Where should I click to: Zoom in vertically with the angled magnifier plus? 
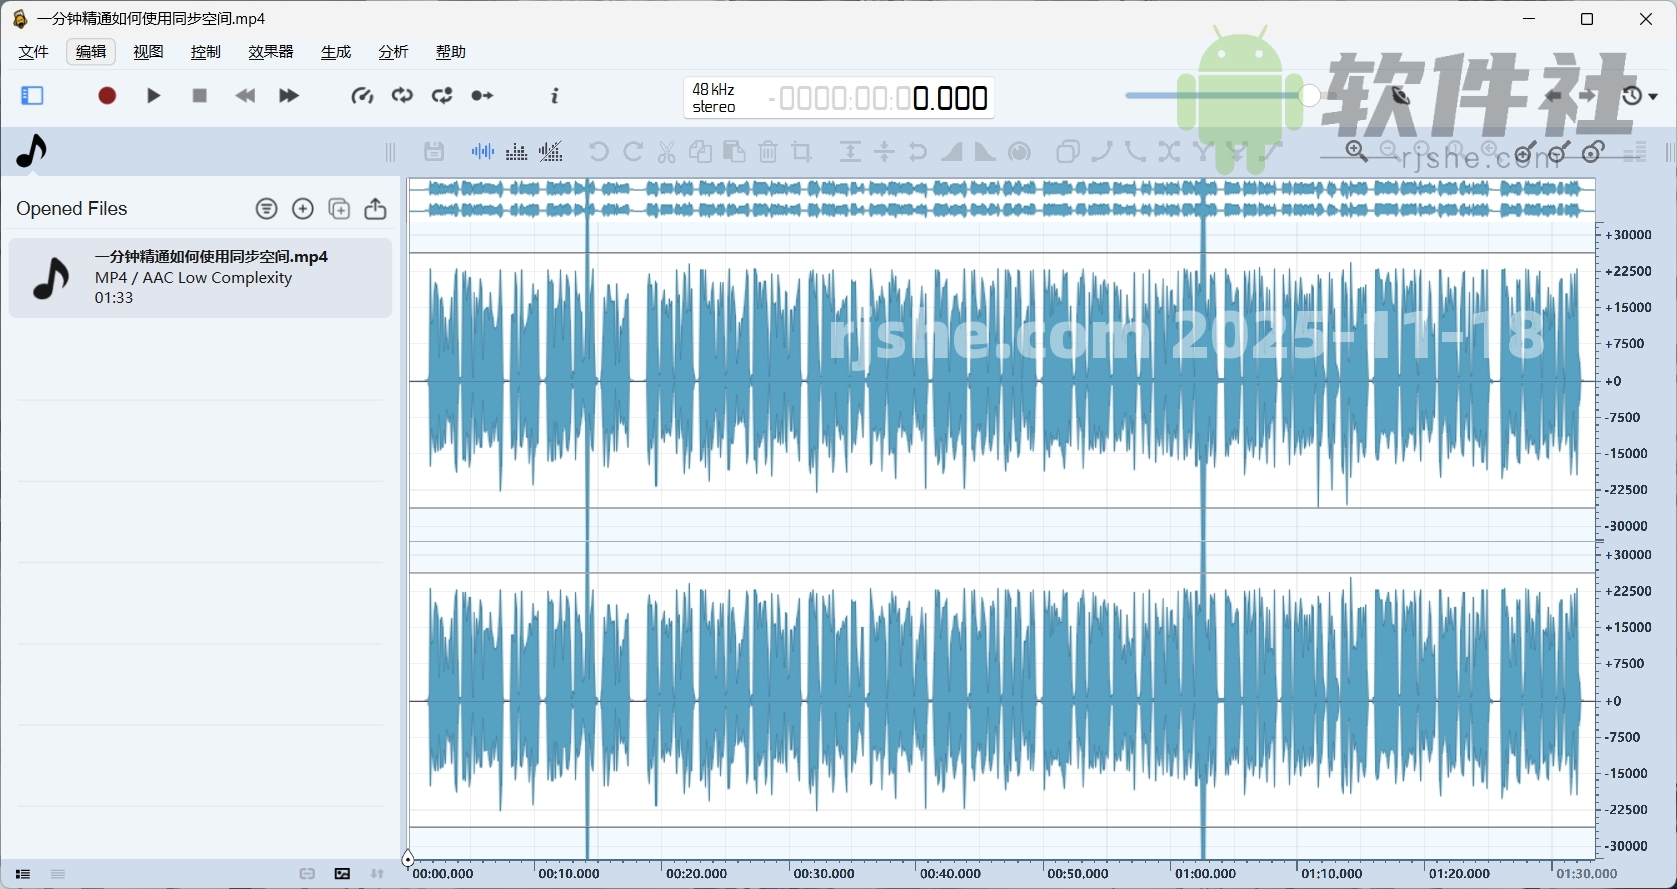click(x=1526, y=152)
